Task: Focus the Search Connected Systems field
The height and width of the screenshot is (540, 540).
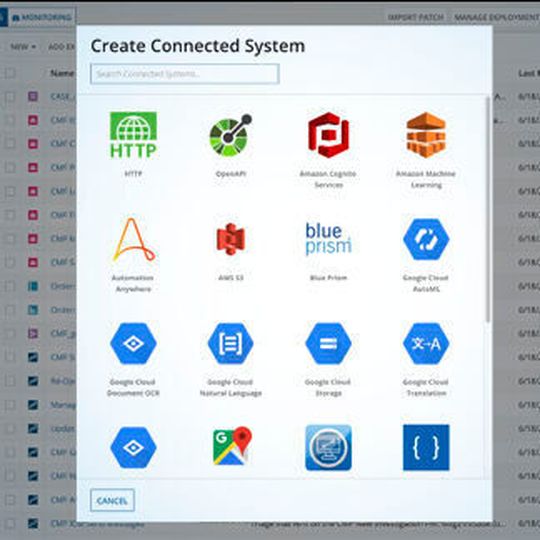Action: click(185, 74)
